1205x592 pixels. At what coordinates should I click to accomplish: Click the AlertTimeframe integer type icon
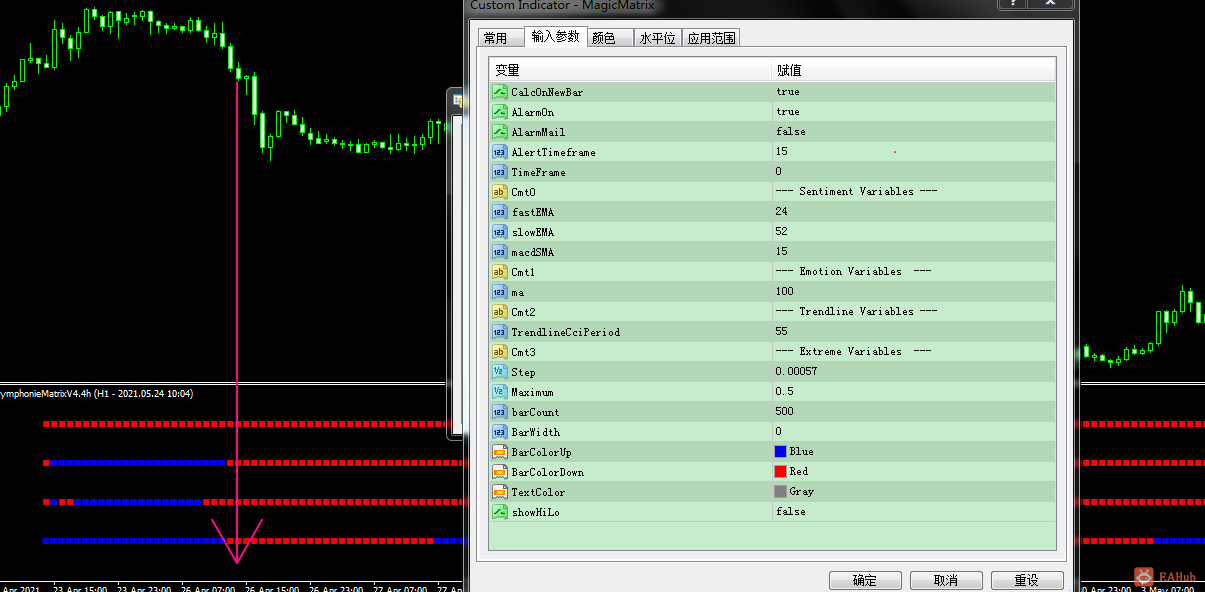click(x=499, y=152)
